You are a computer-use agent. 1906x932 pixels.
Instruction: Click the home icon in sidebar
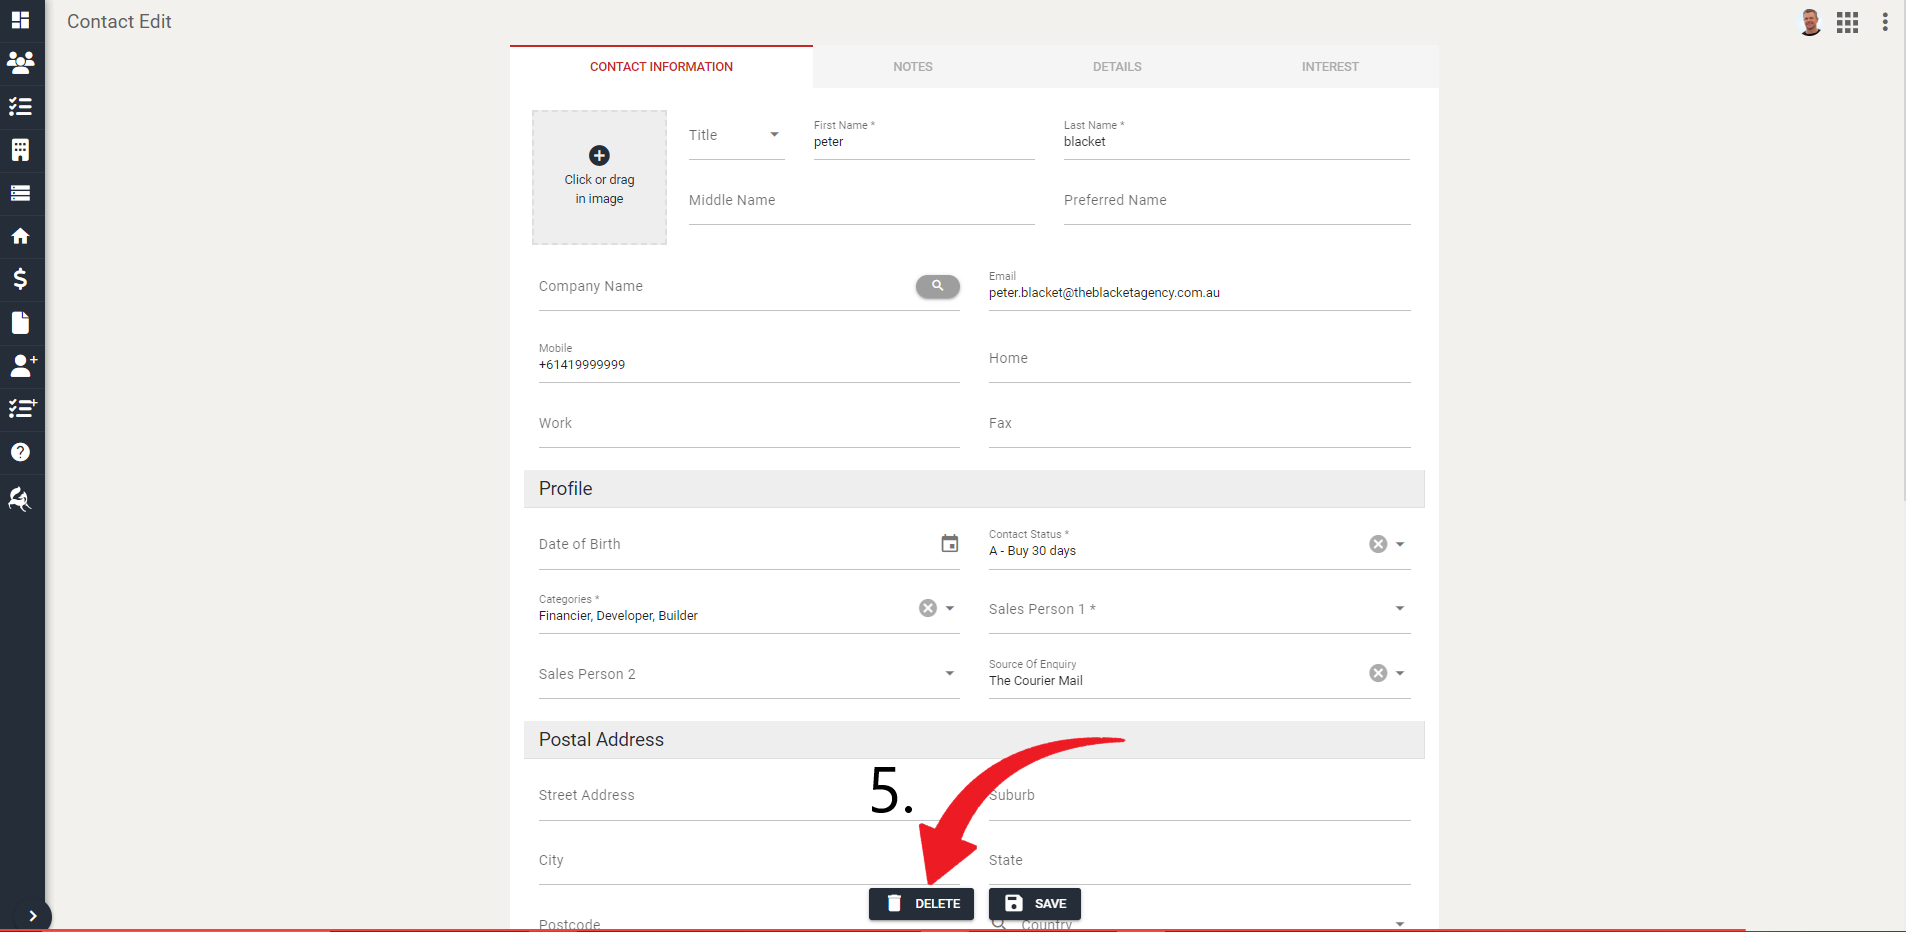pyautogui.click(x=20, y=236)
